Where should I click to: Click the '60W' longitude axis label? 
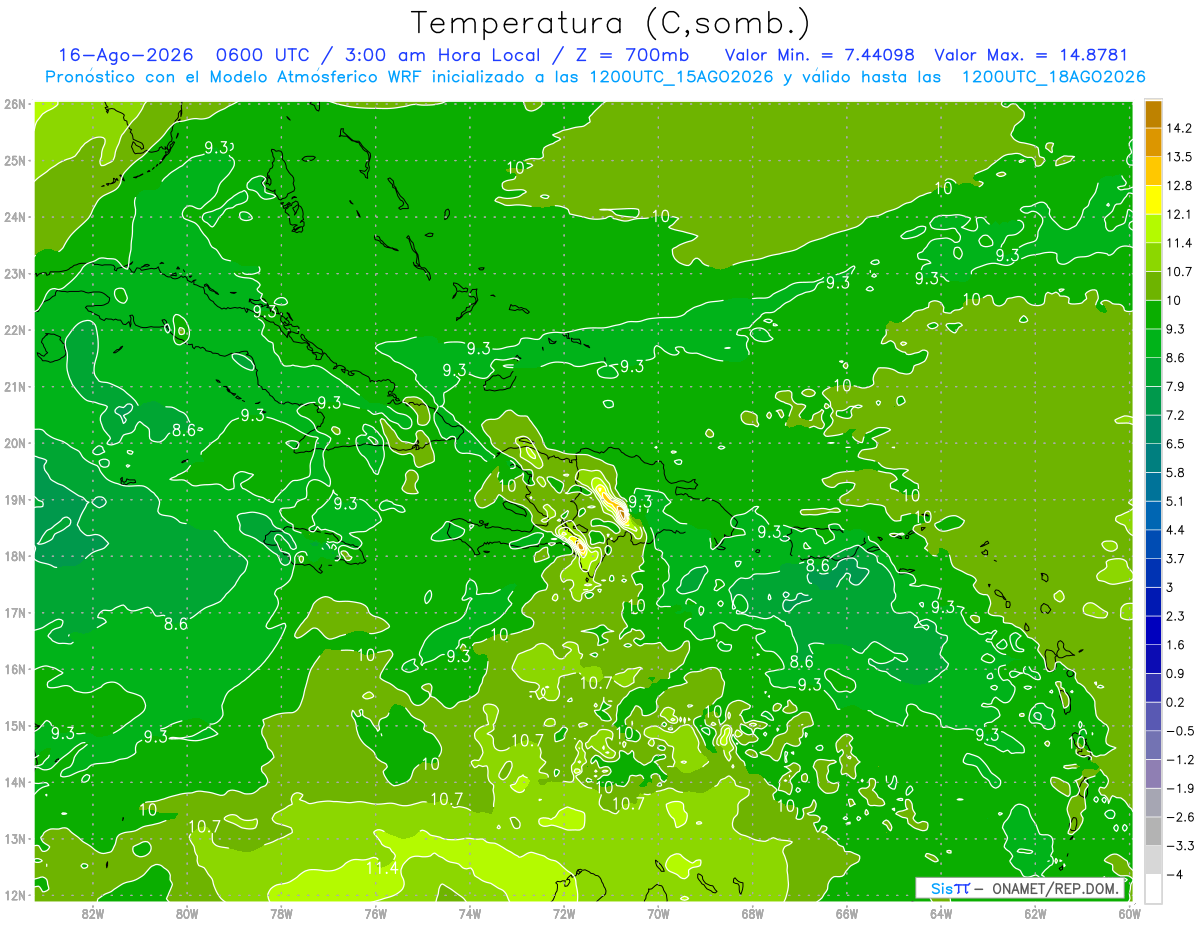[x=1129, y=912]
